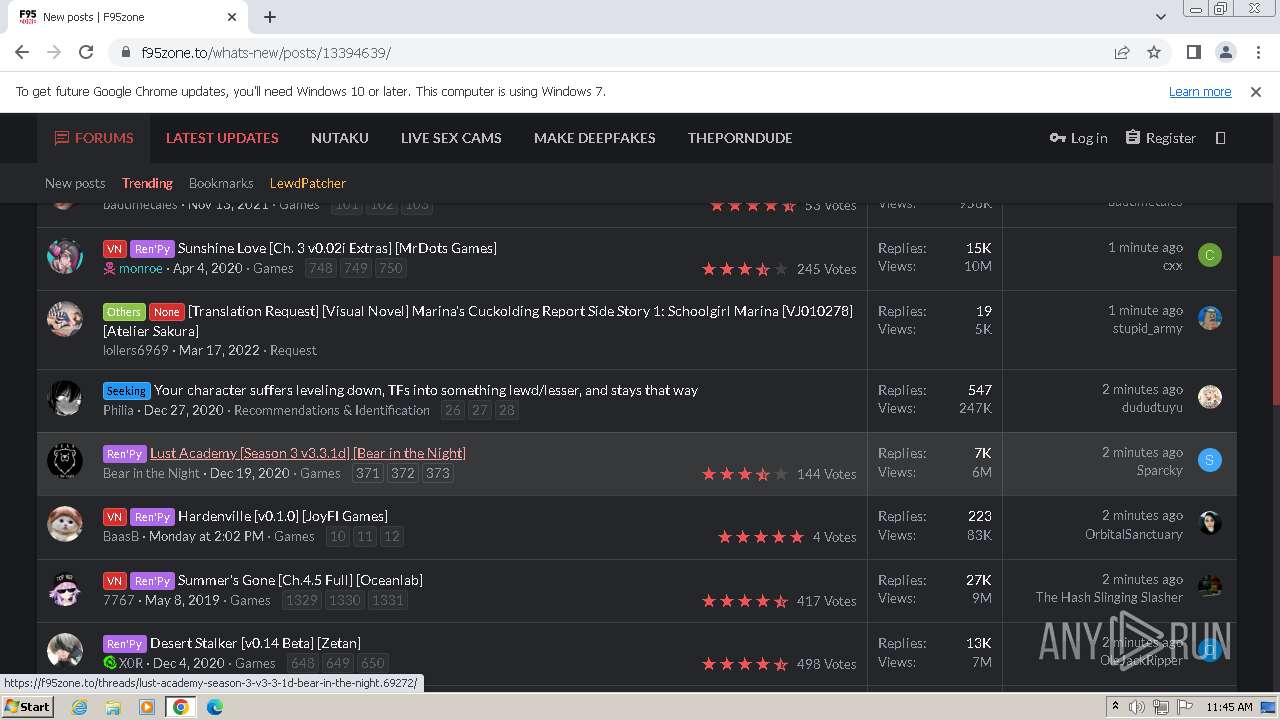Open the Sunshine Love thread title
This screenshot has width=1280, height=720.
(337, 248)
